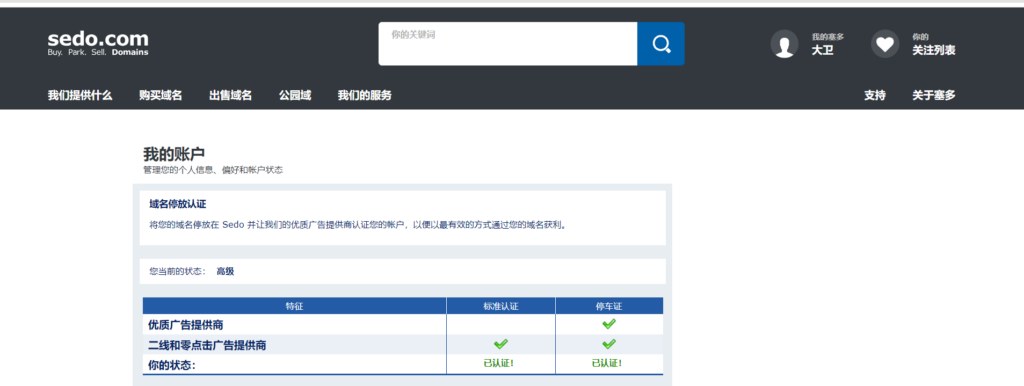Open the 公园域 menu
The height and width of the screenshot is (386, 1024).
coord(295,95)
